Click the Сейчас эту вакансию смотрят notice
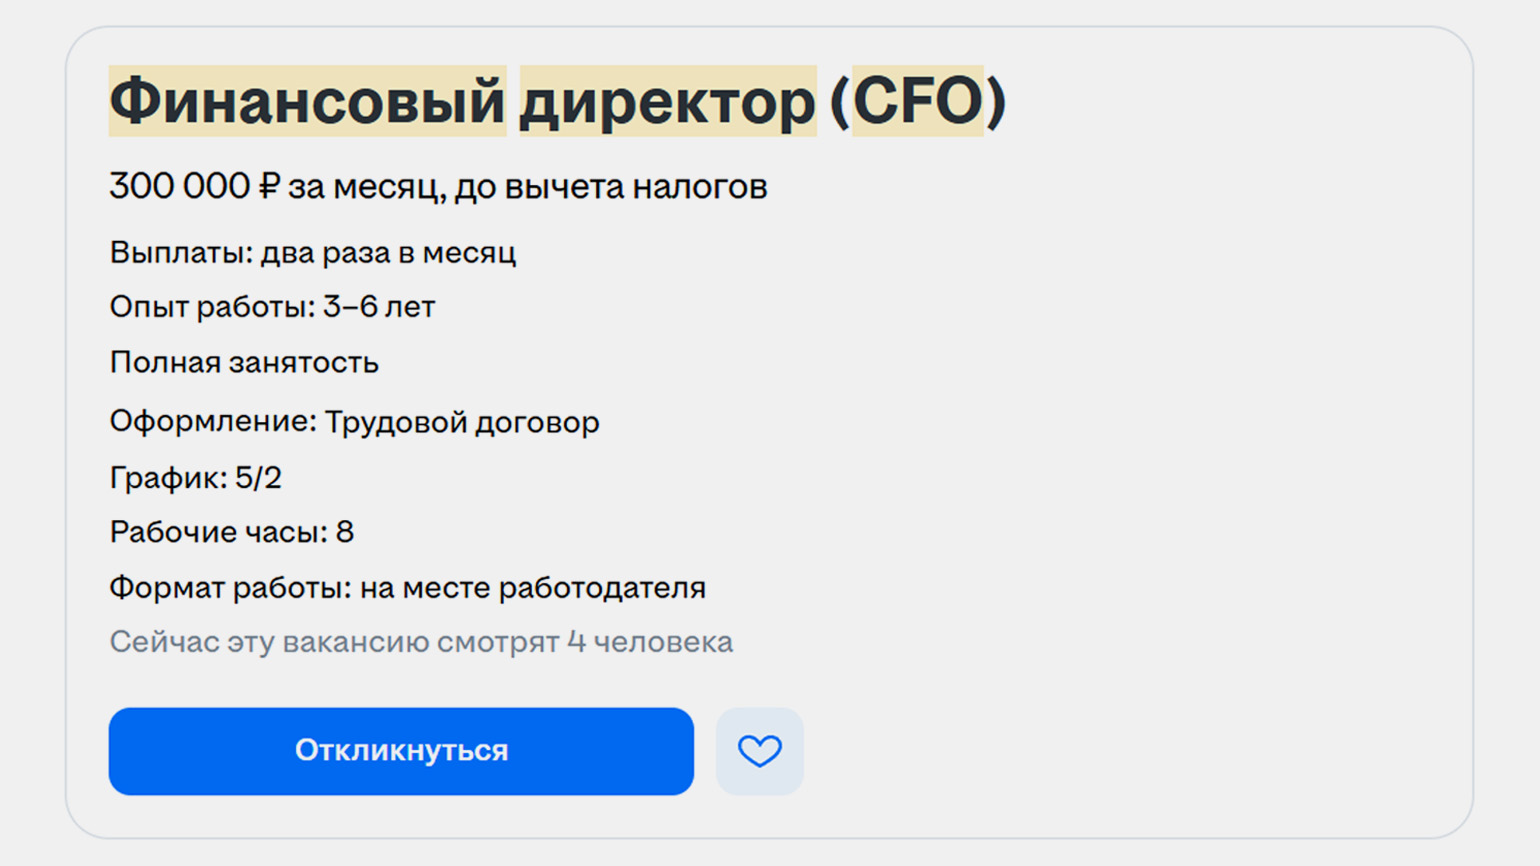The width and height of the screenshot is (1540, 866). pyautogui.click(x=420, y=642)
